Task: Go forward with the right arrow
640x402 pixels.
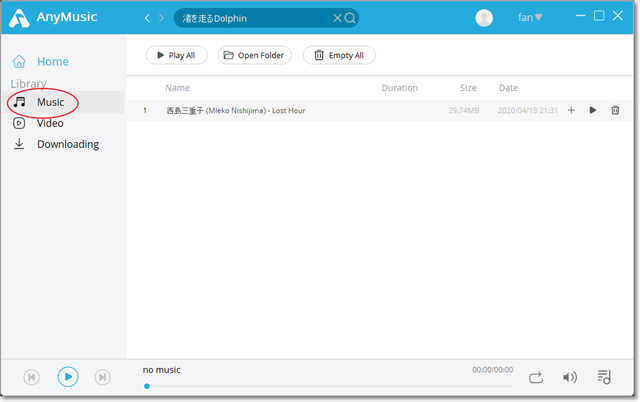Action: pyautogui.click(x=162, y=18)
